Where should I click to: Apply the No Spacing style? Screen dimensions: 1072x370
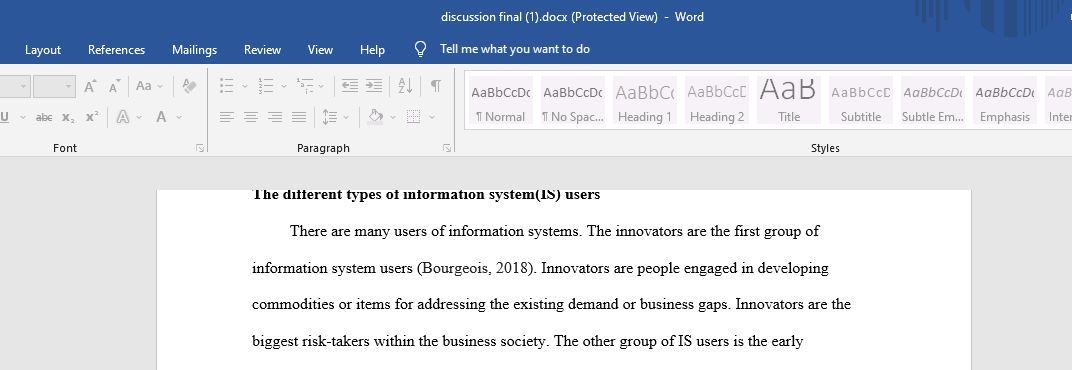(572, 101)
